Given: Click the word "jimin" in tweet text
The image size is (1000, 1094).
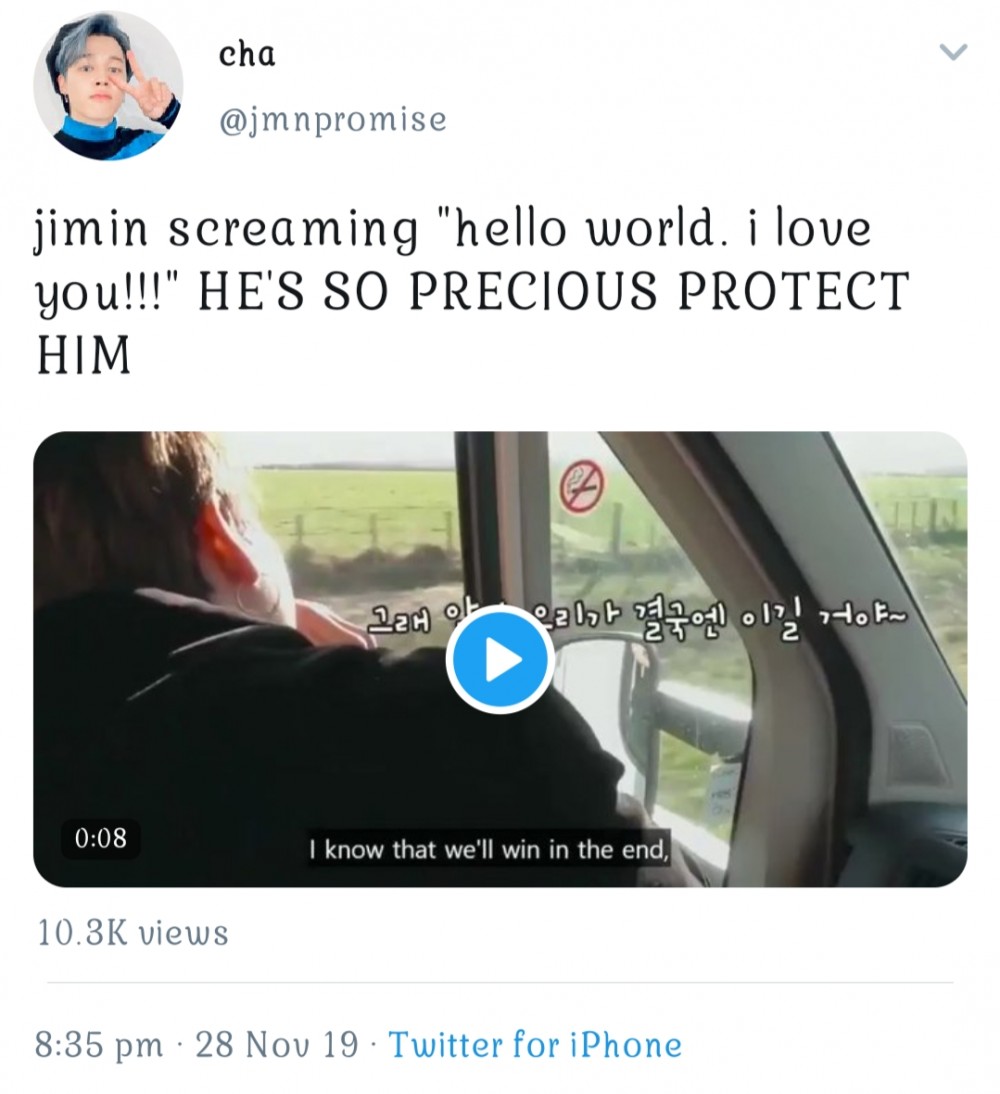Looking at the screenshot, I should (x=94, y=230).
